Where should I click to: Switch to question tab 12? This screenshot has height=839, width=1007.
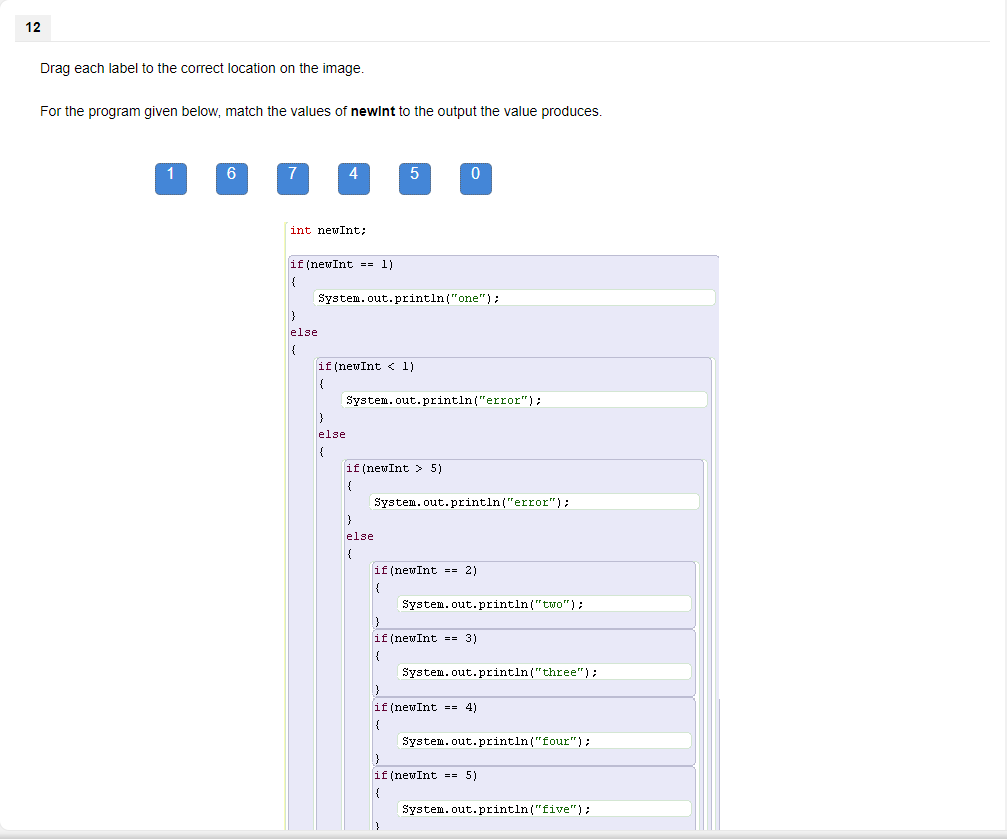point(33,28)
